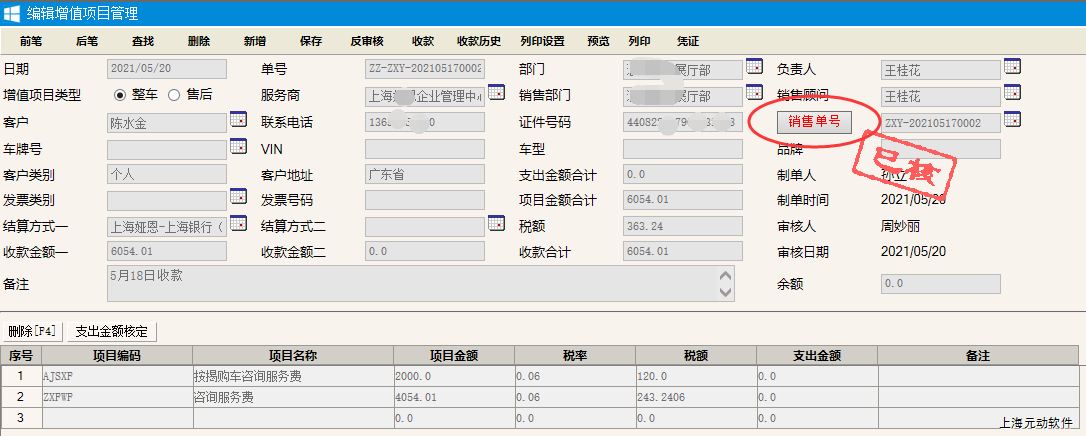
Task: Click the 删除[F4] button above the table
Action: coord(32,331)
